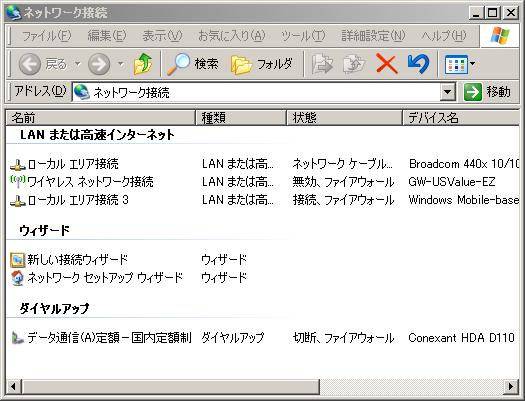Click the ワイヤレス ネットワーク接続 wireless icon
Image resolution: width=525 pixels, height=401 pixels.
pyautogui.click(x=18, y=182)
